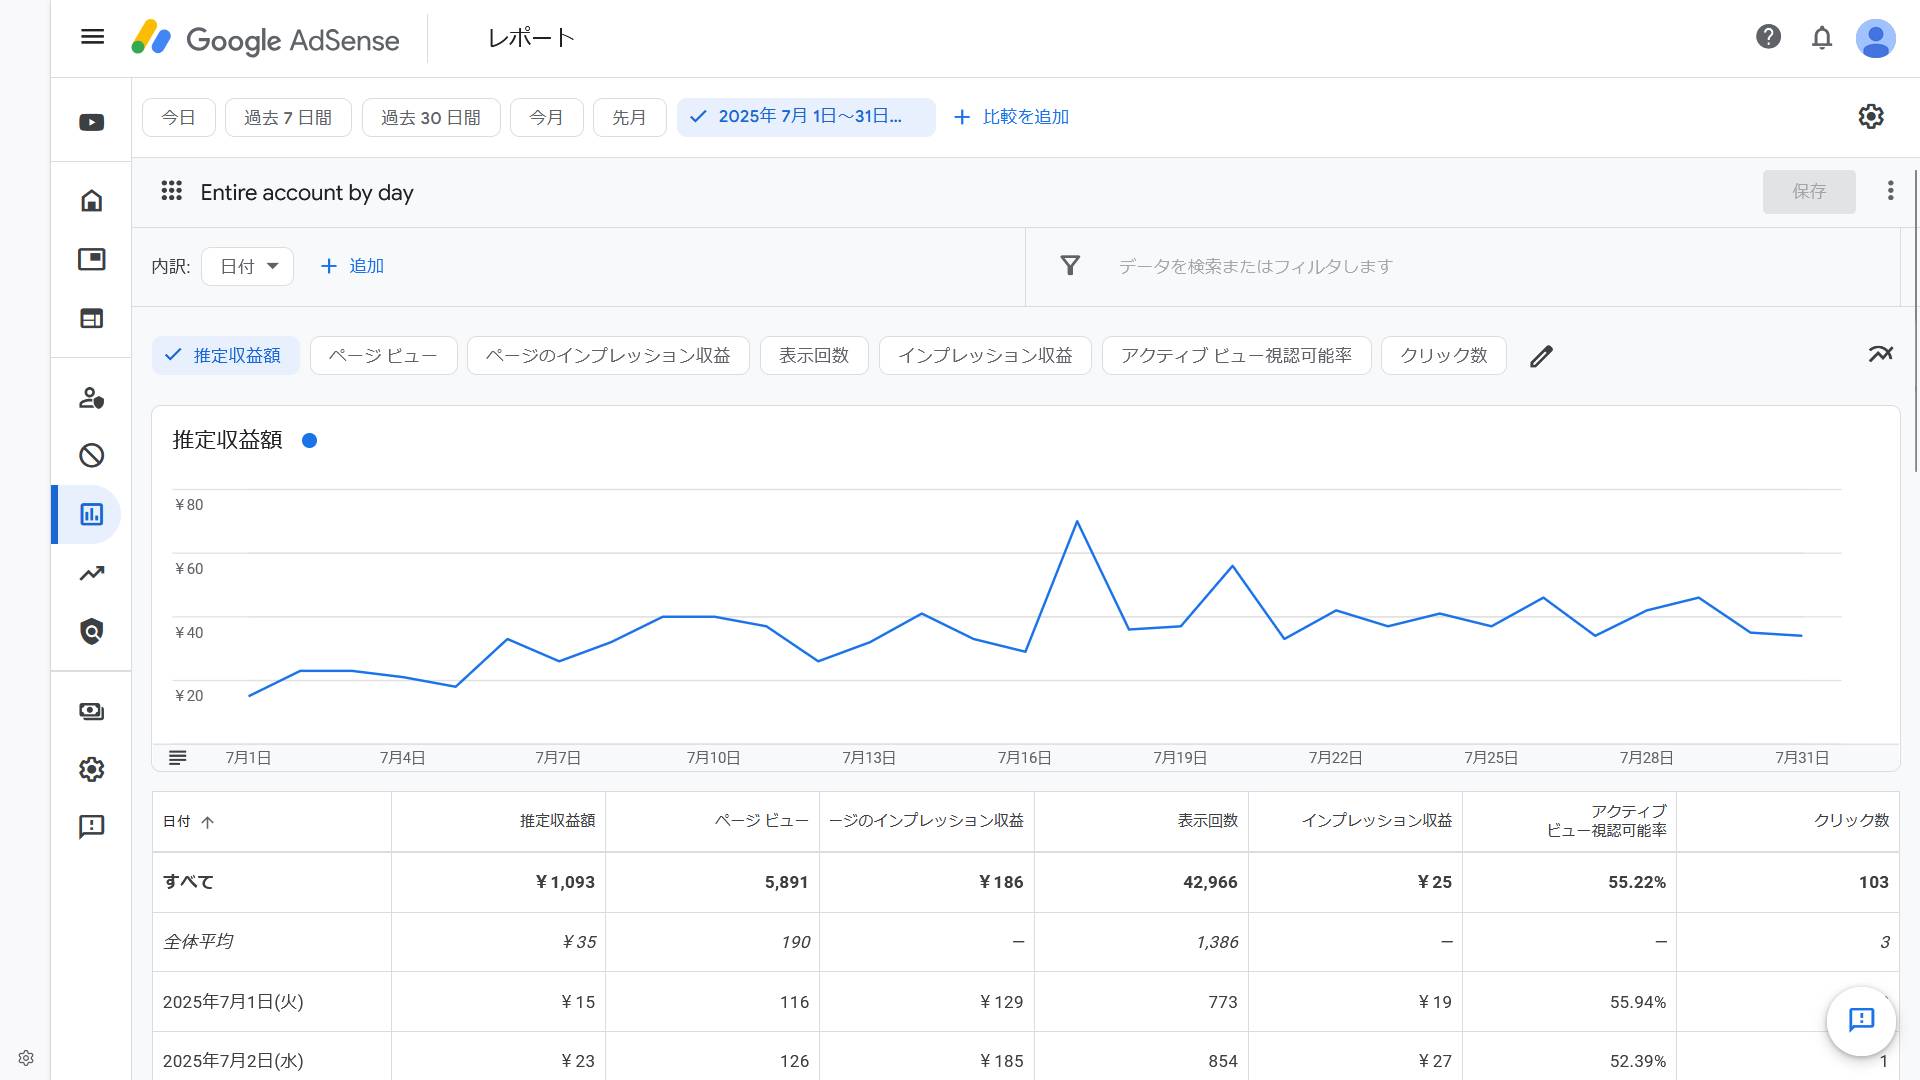Switch chart type with the trend icon
Image resolution: width=1920 pixels, height=1080 pixels.
[1880, 354]
